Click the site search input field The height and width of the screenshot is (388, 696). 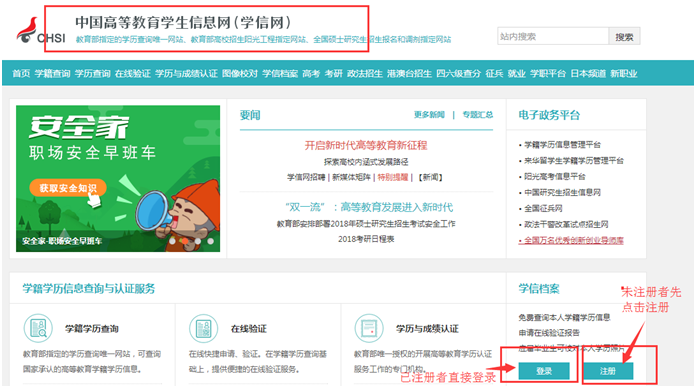coord(553,36)
